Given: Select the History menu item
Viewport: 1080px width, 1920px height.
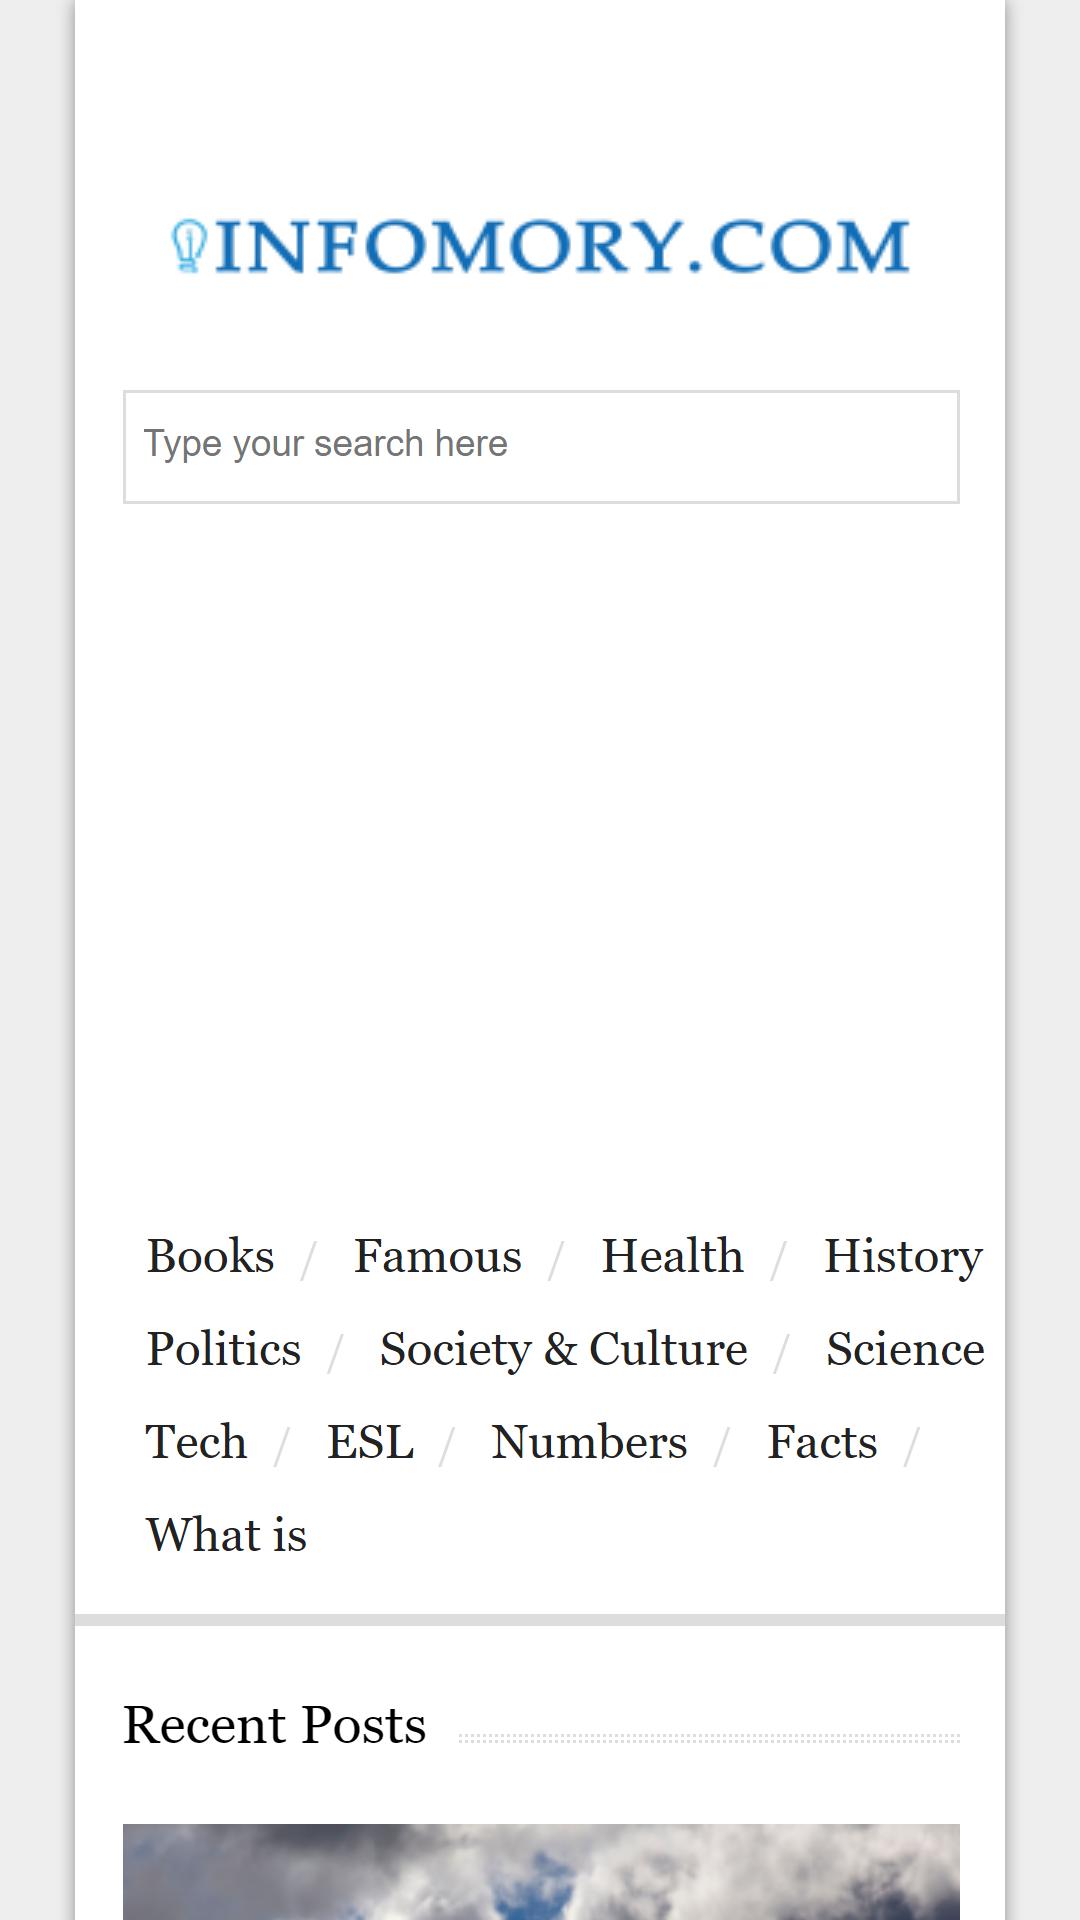Looking at the screenshot, I should coord(903,1256).
